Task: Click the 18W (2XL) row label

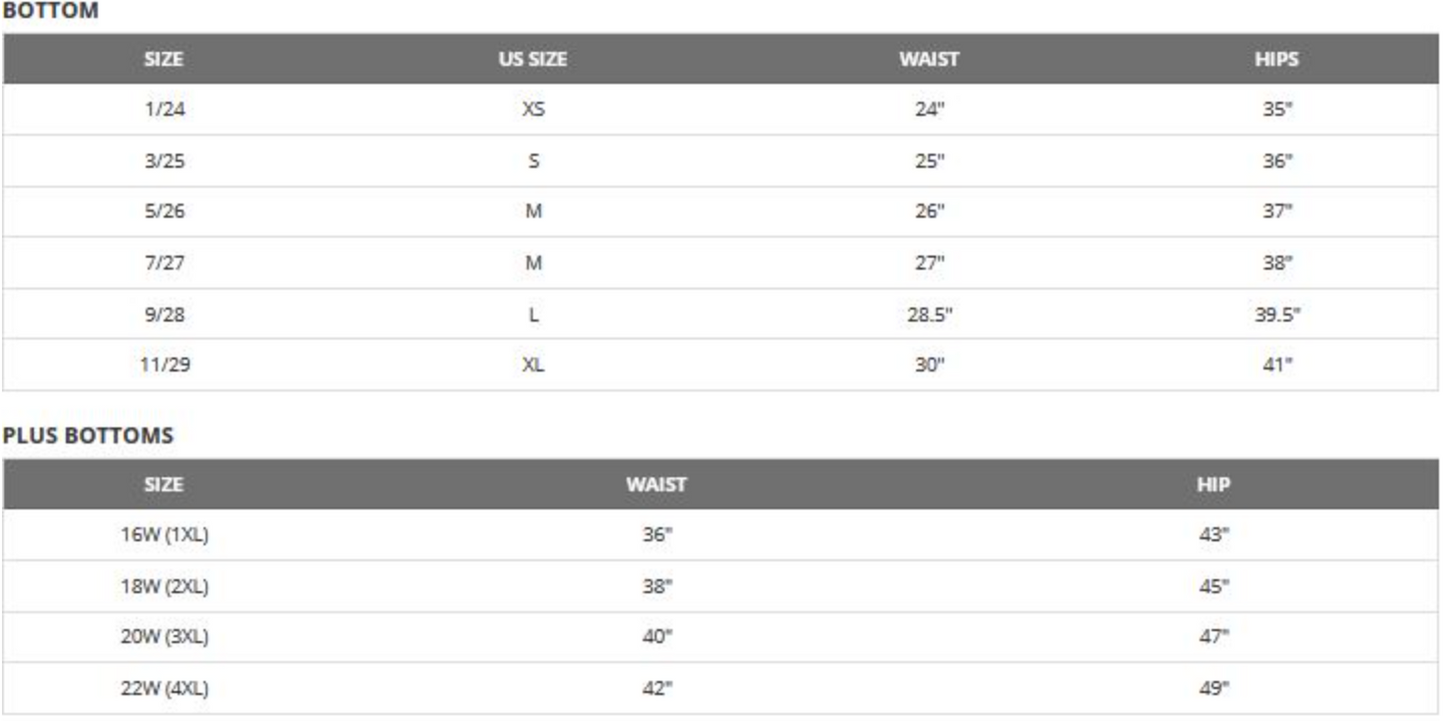Action: (x=164, y=587)
